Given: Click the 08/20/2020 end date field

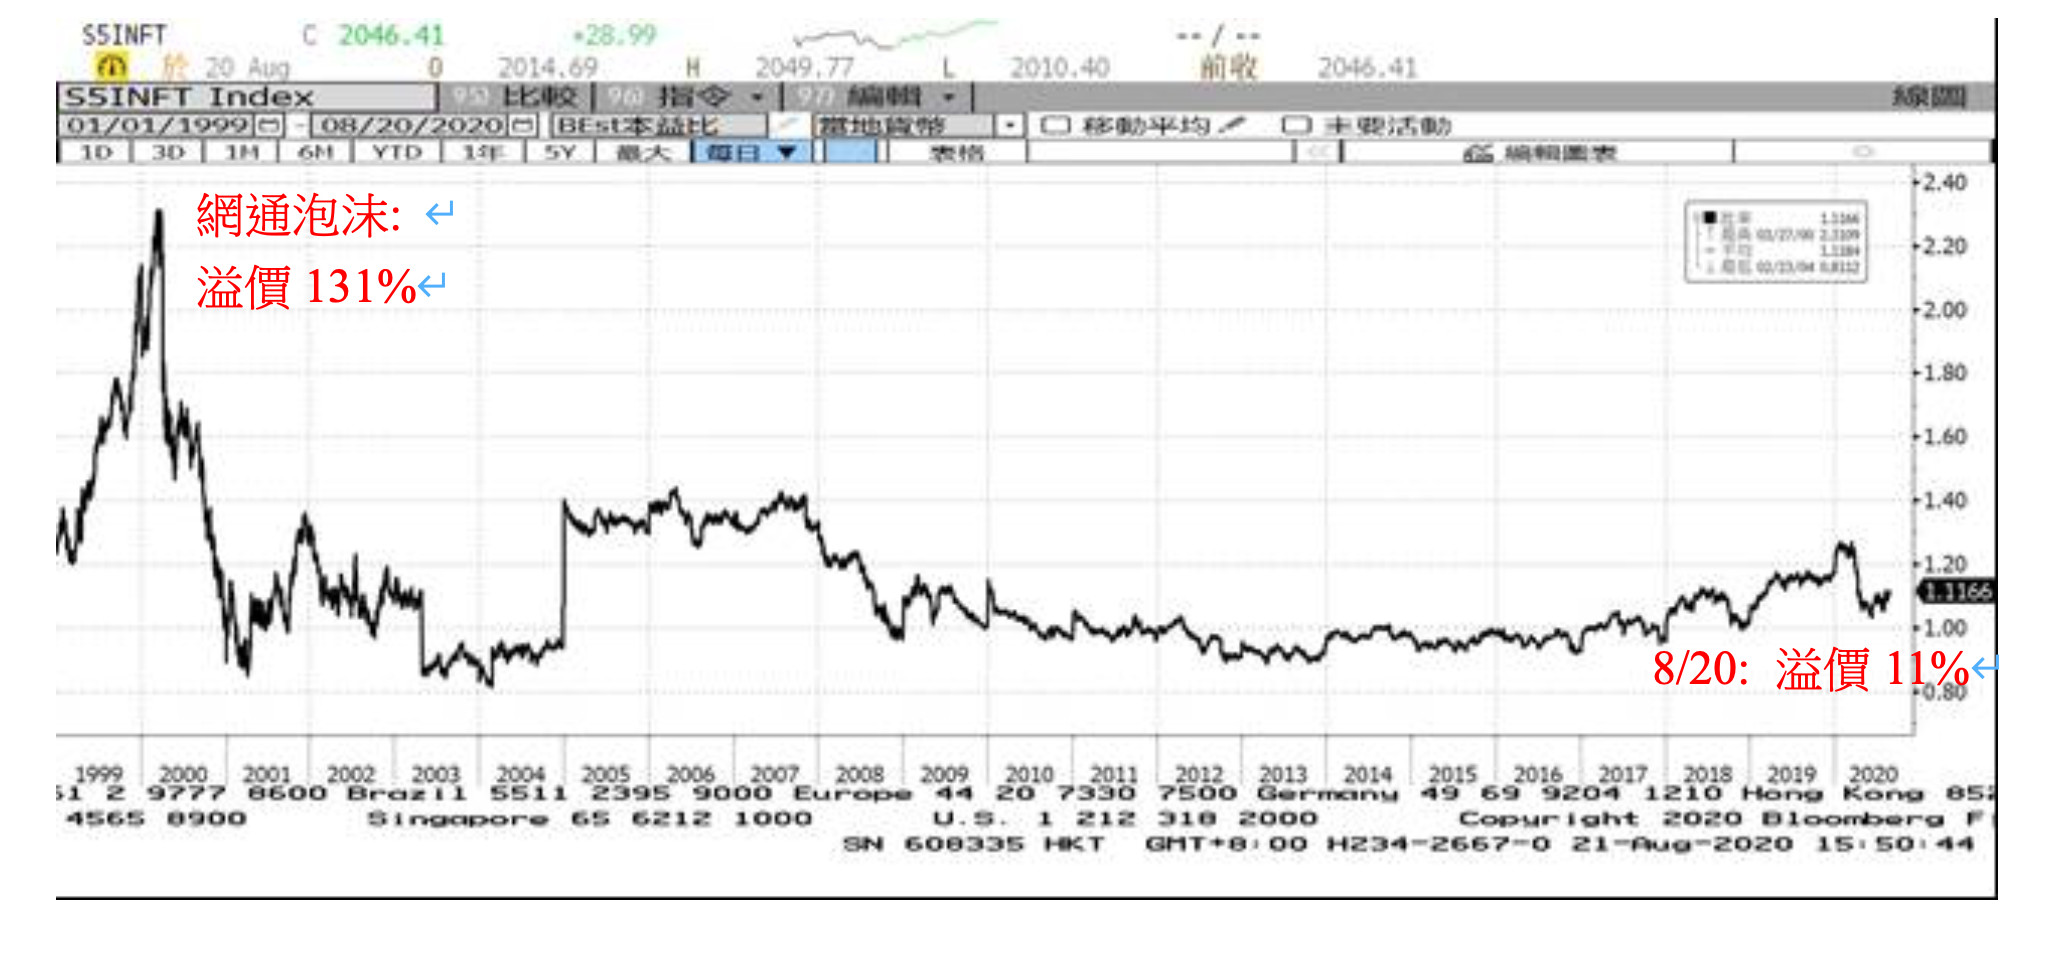Looking at the screenshot, I should point(412,126).
